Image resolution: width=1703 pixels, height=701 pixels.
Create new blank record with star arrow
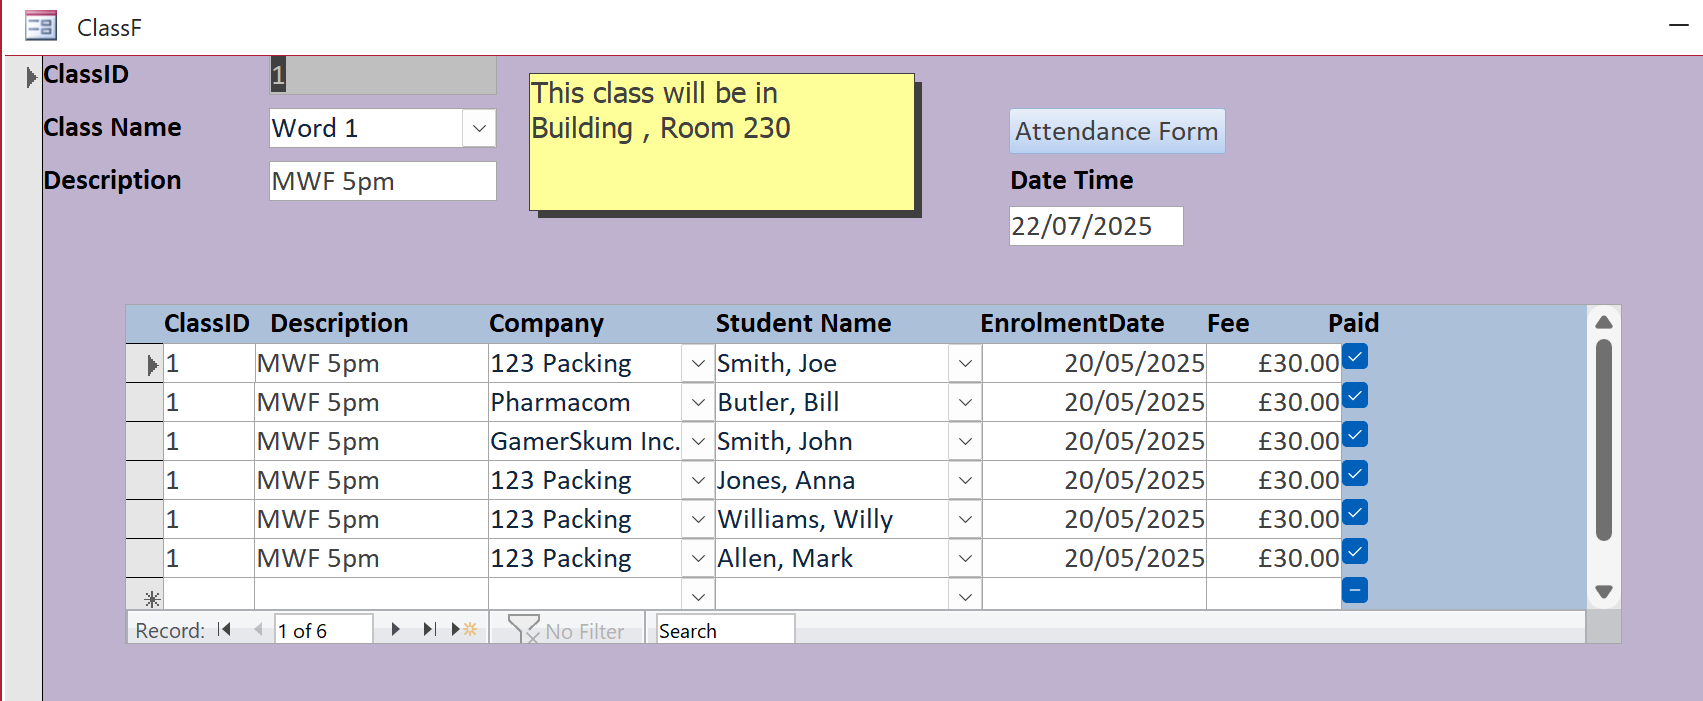[x=464, y=629]
